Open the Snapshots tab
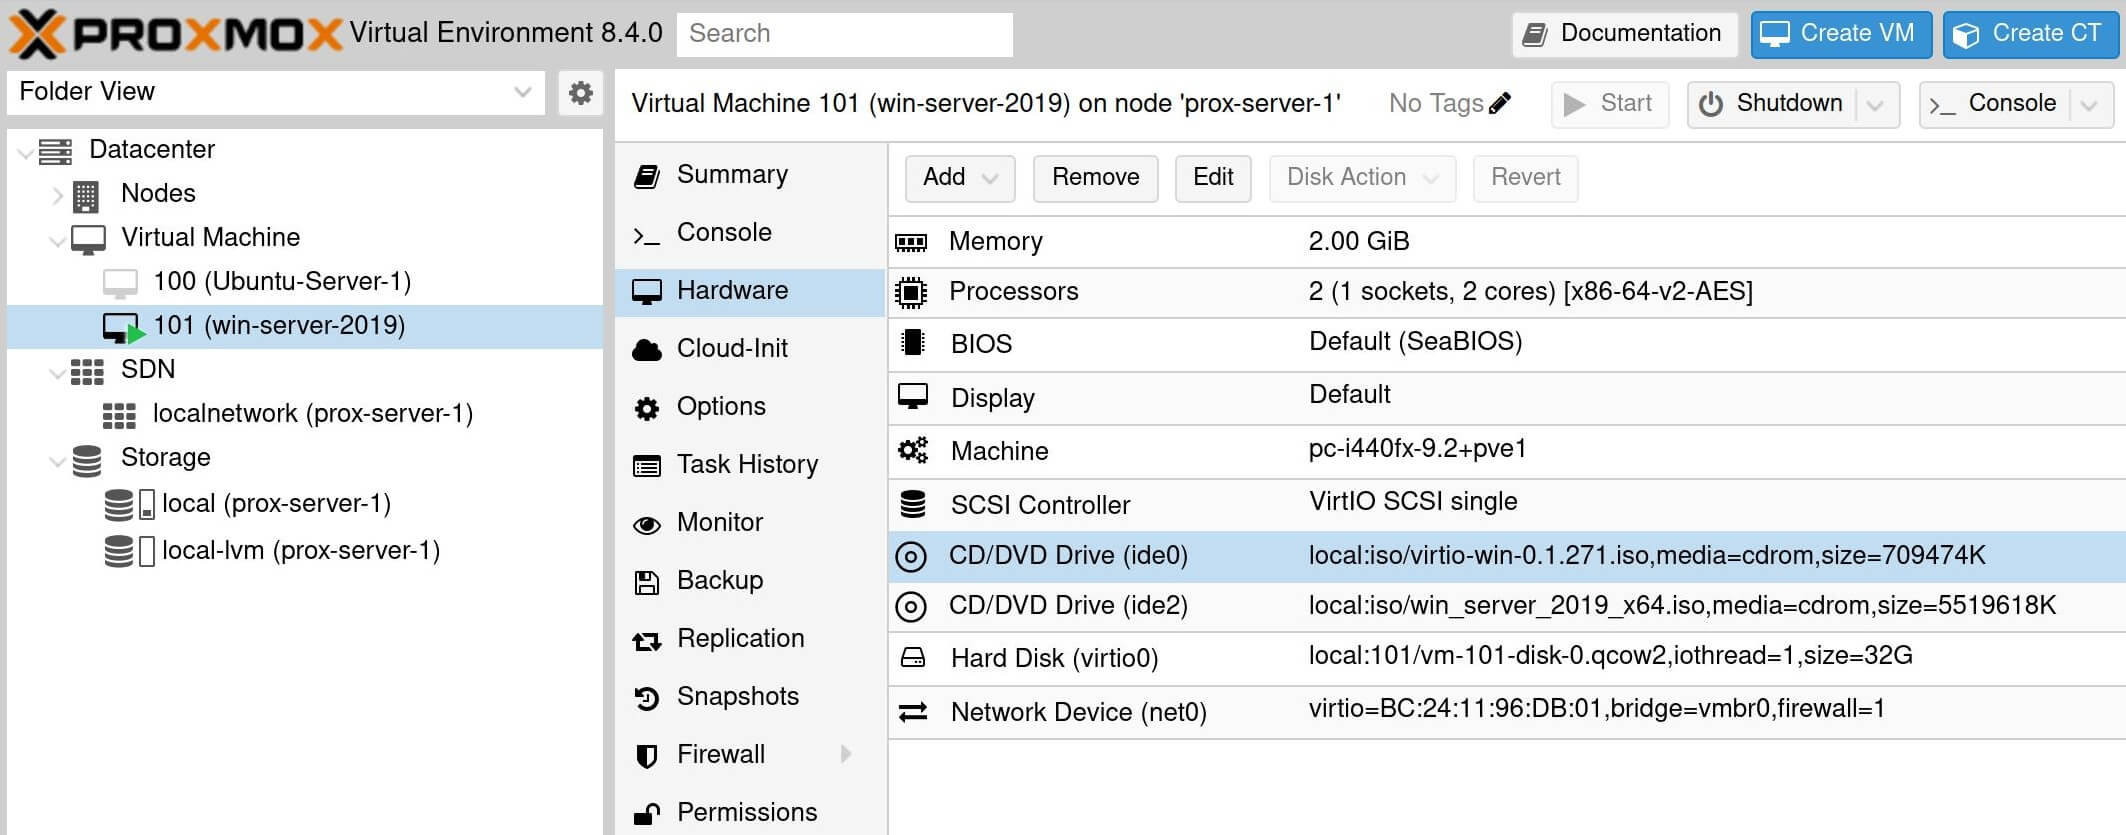The image size is (2126, 835). [750, 697]
